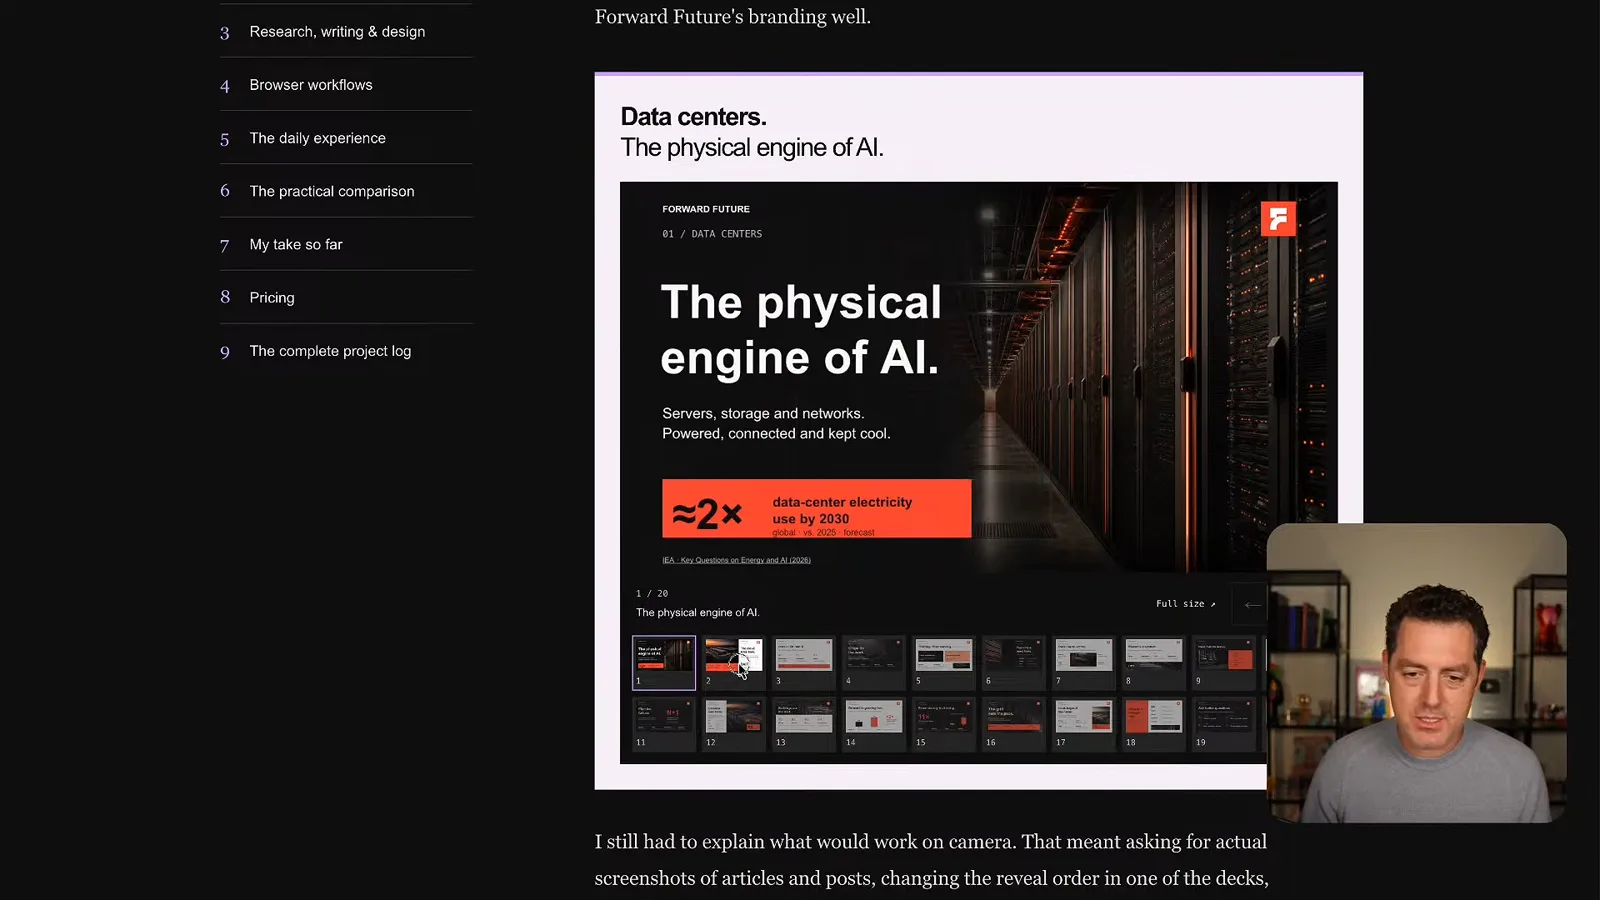Click the webcam overlay of the presenter
1600x900 pixels.
point(1416,672)
